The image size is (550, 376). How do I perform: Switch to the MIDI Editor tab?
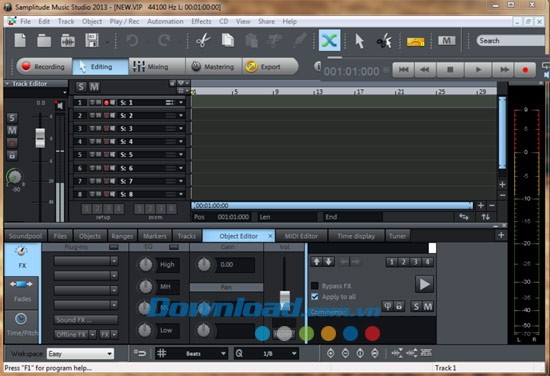pyautogui.click(x=301, y=236)
